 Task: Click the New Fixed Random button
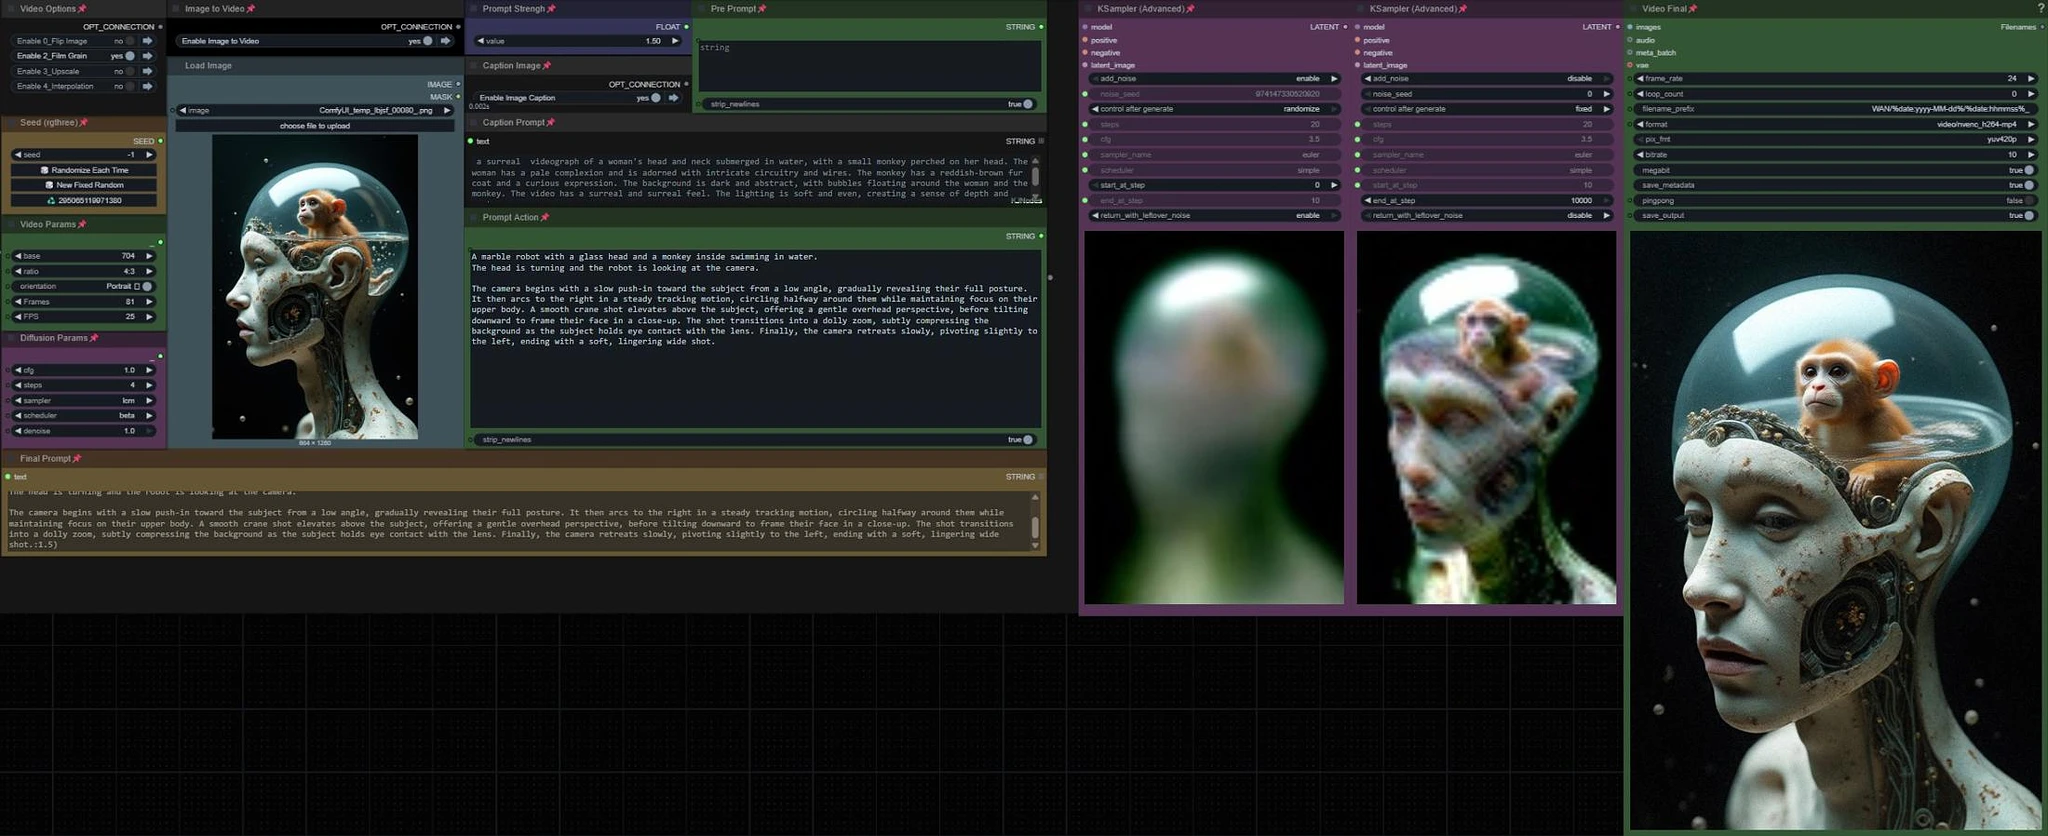84,186
